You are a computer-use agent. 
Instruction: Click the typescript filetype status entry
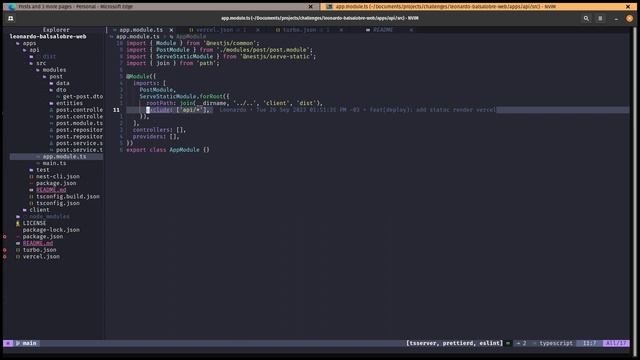[x=556, y=343]
